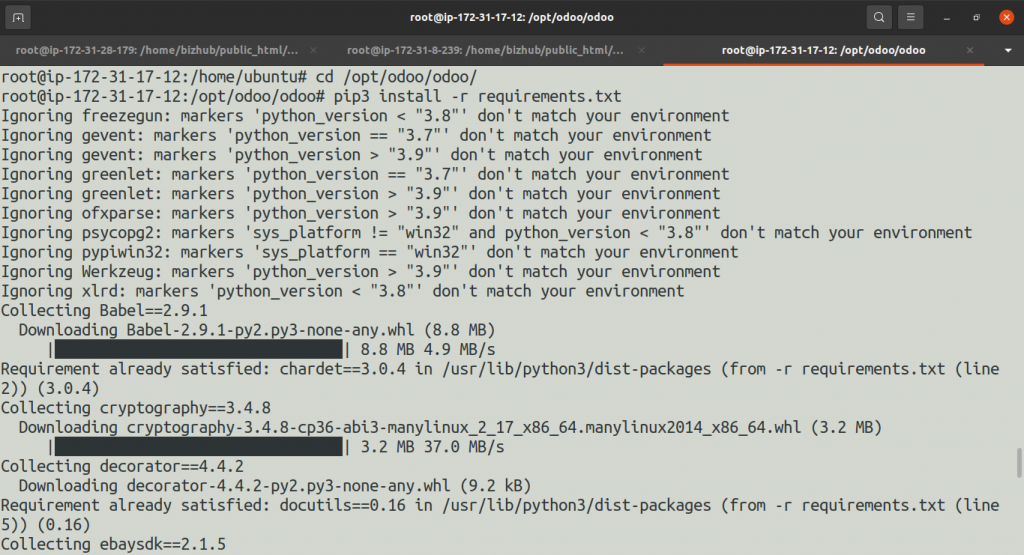This screenshot has height=555, width=1024.
Task: Click the 'pip3 install -r requirements.txt' command
Action: [477, 97]
